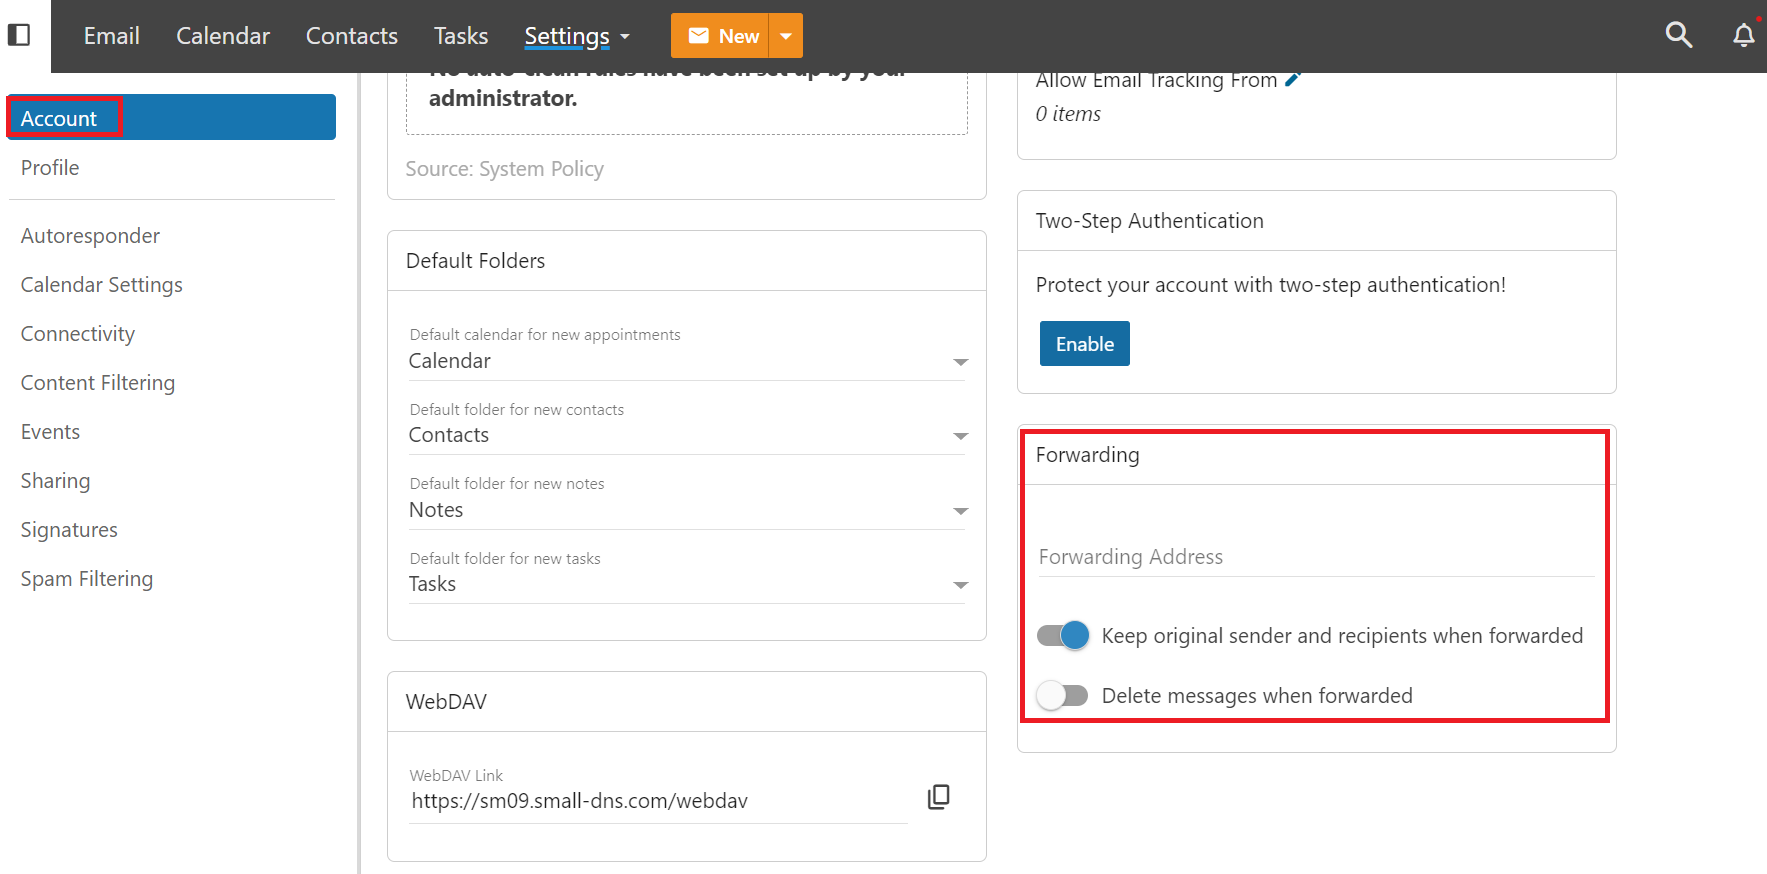The height and width of the screenshot is (874, 1767).
Task: Go to the Calendar tab
Action: (x=223, y=36)
